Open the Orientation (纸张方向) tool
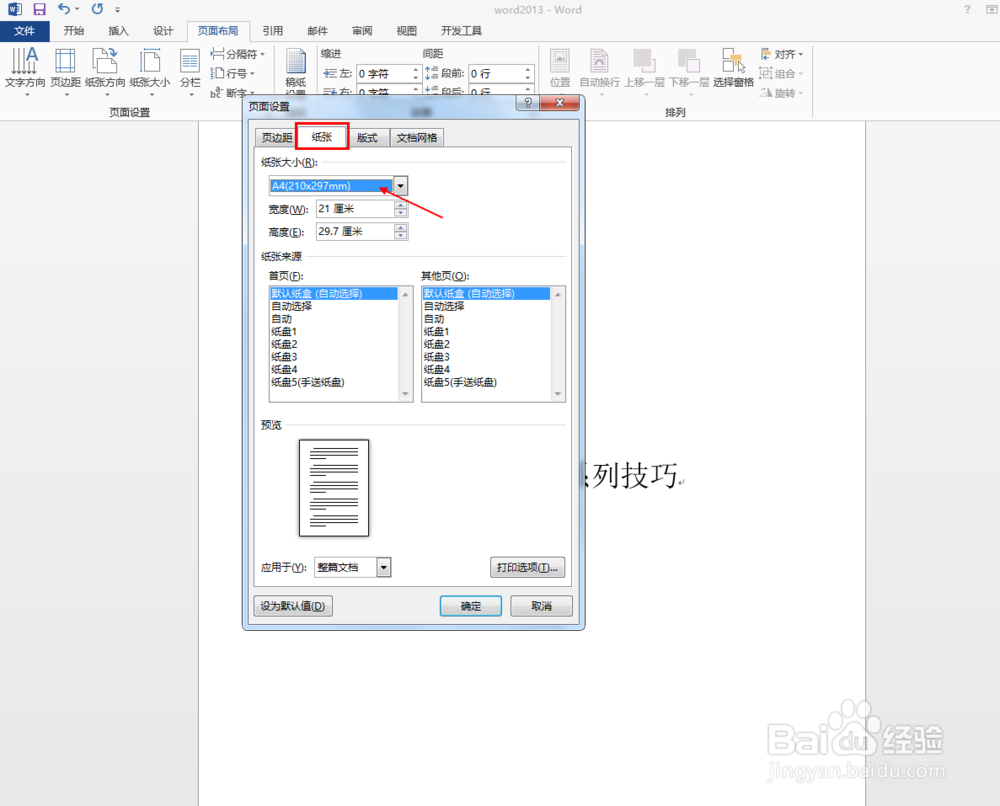The width and height of the screenshot is (1000, 806). tap(105, 71)
